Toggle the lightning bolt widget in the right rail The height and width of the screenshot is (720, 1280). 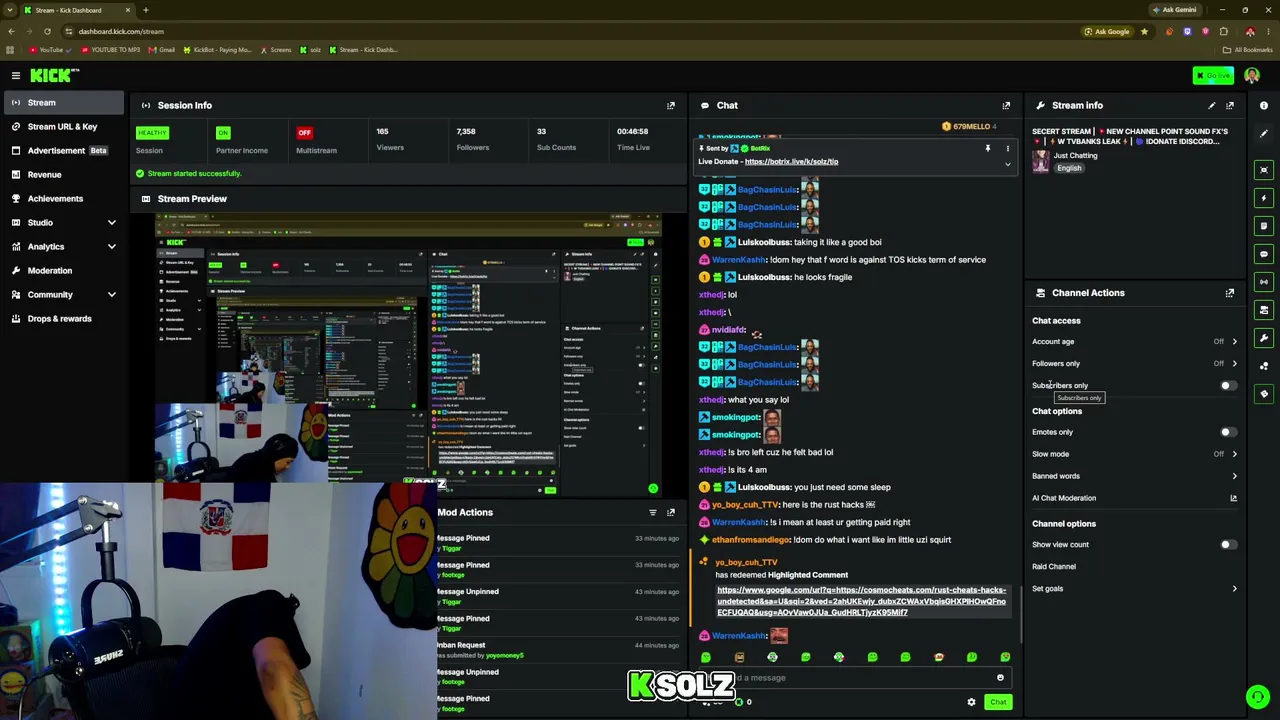(x=1264, y=198)
